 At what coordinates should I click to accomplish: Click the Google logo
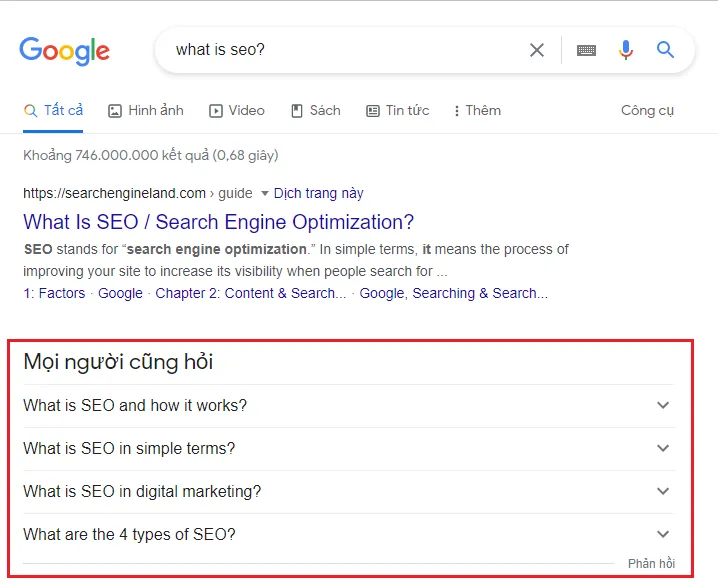tap(64, 51)
